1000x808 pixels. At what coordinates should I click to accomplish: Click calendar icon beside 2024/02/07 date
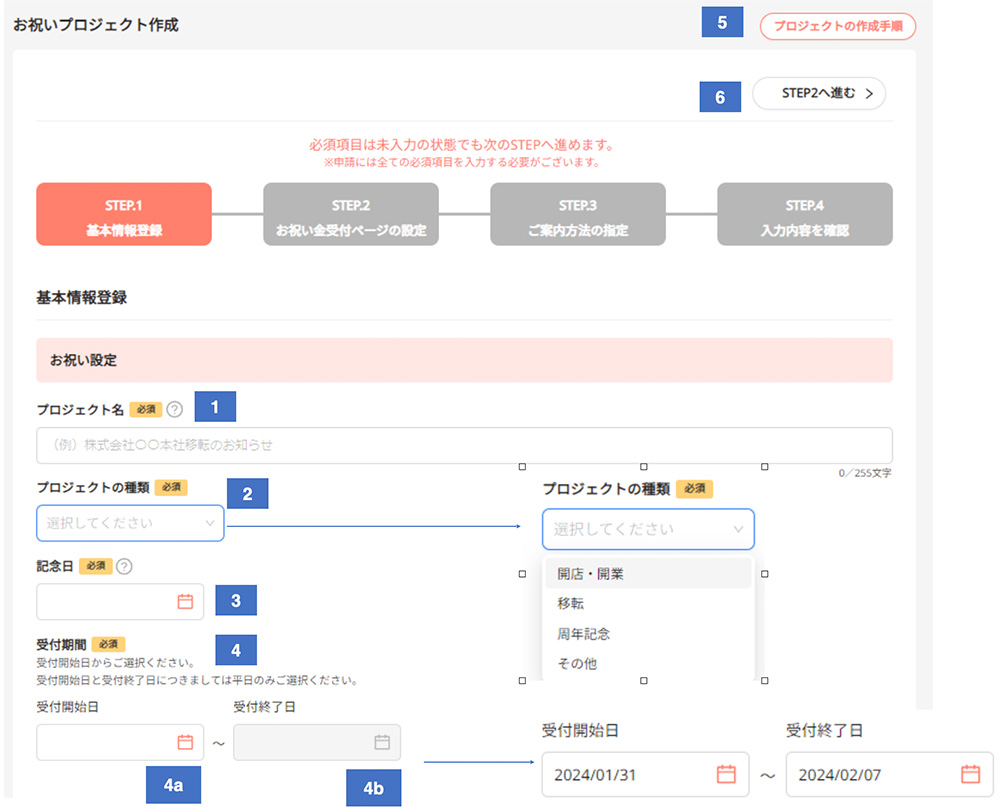(x=970, y=774)
